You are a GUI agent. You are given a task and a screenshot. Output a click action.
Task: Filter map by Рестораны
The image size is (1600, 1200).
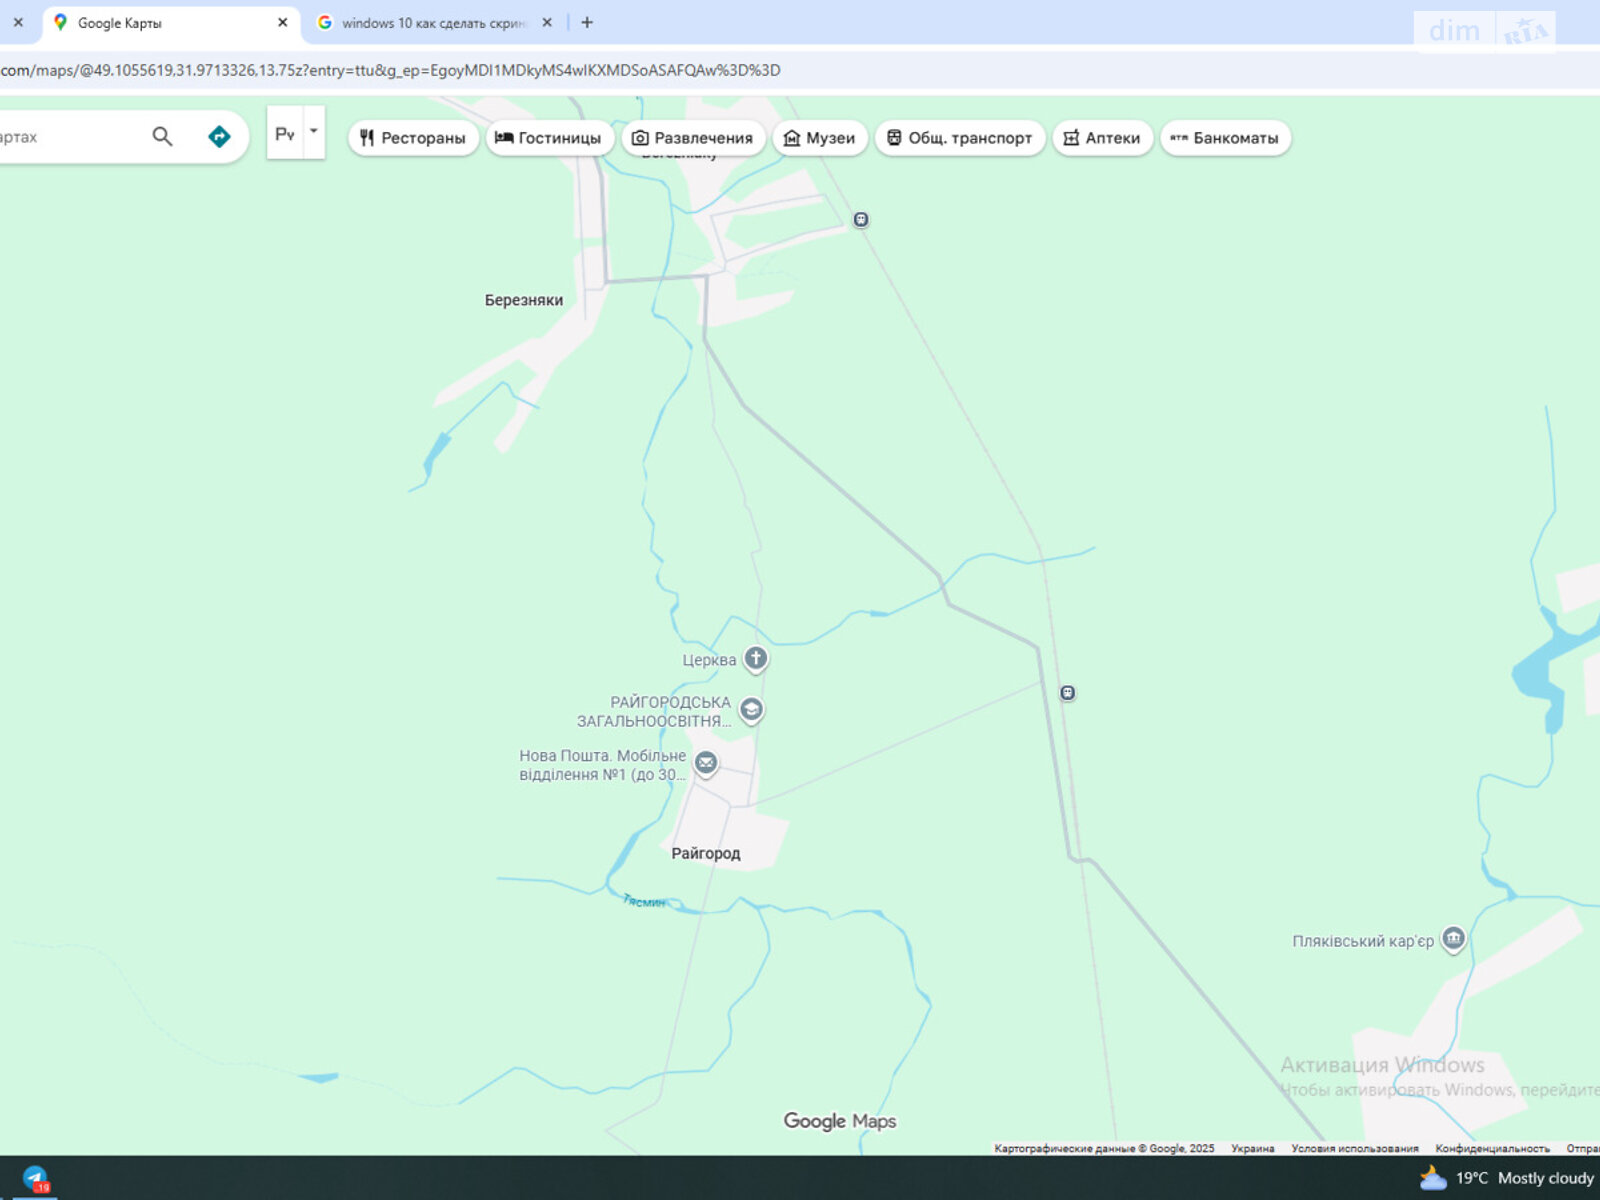413,138
